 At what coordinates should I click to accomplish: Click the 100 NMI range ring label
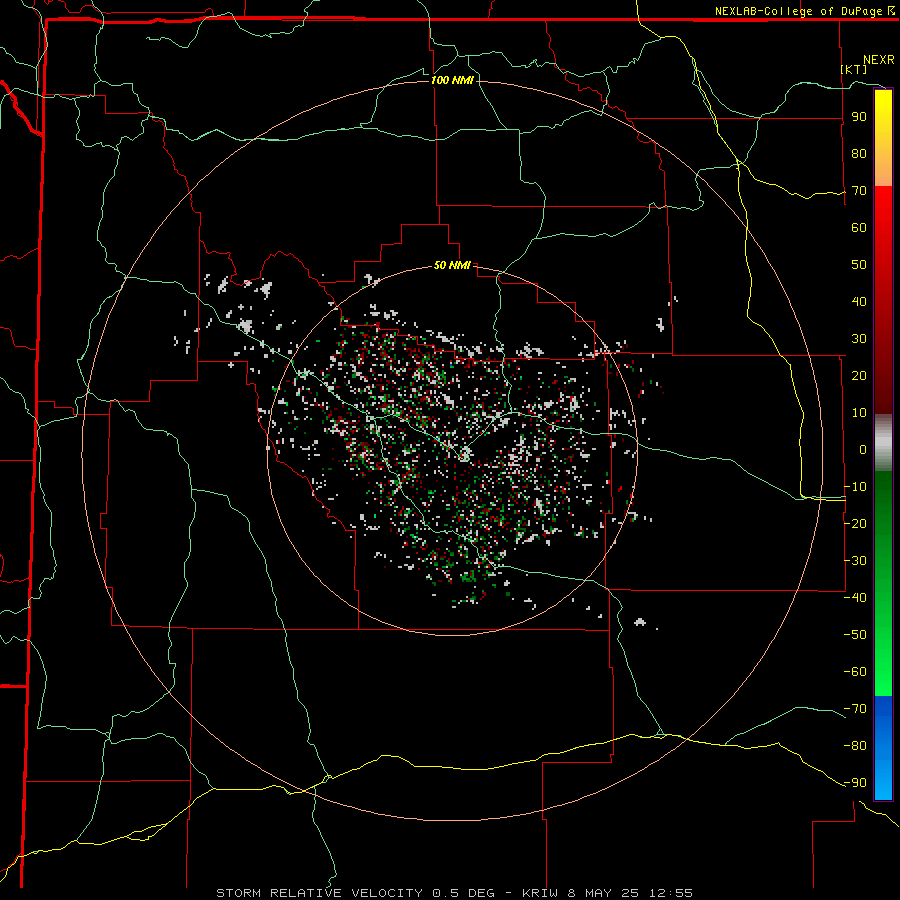[x=452, y=80]
